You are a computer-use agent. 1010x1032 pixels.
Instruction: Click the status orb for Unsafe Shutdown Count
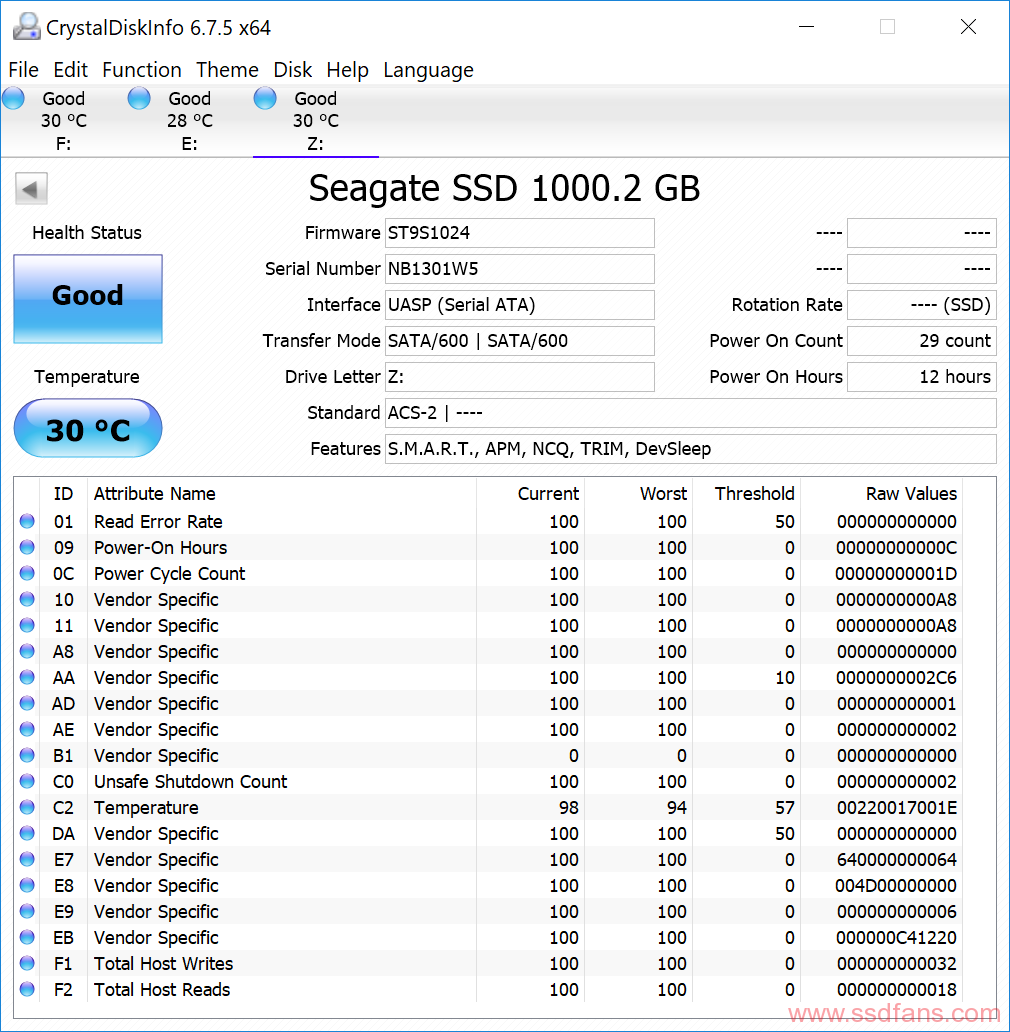click(27, 781)
